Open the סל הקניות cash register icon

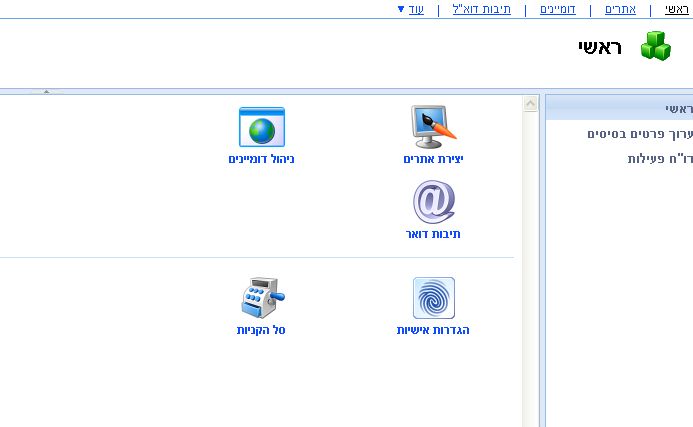point(261,298)
